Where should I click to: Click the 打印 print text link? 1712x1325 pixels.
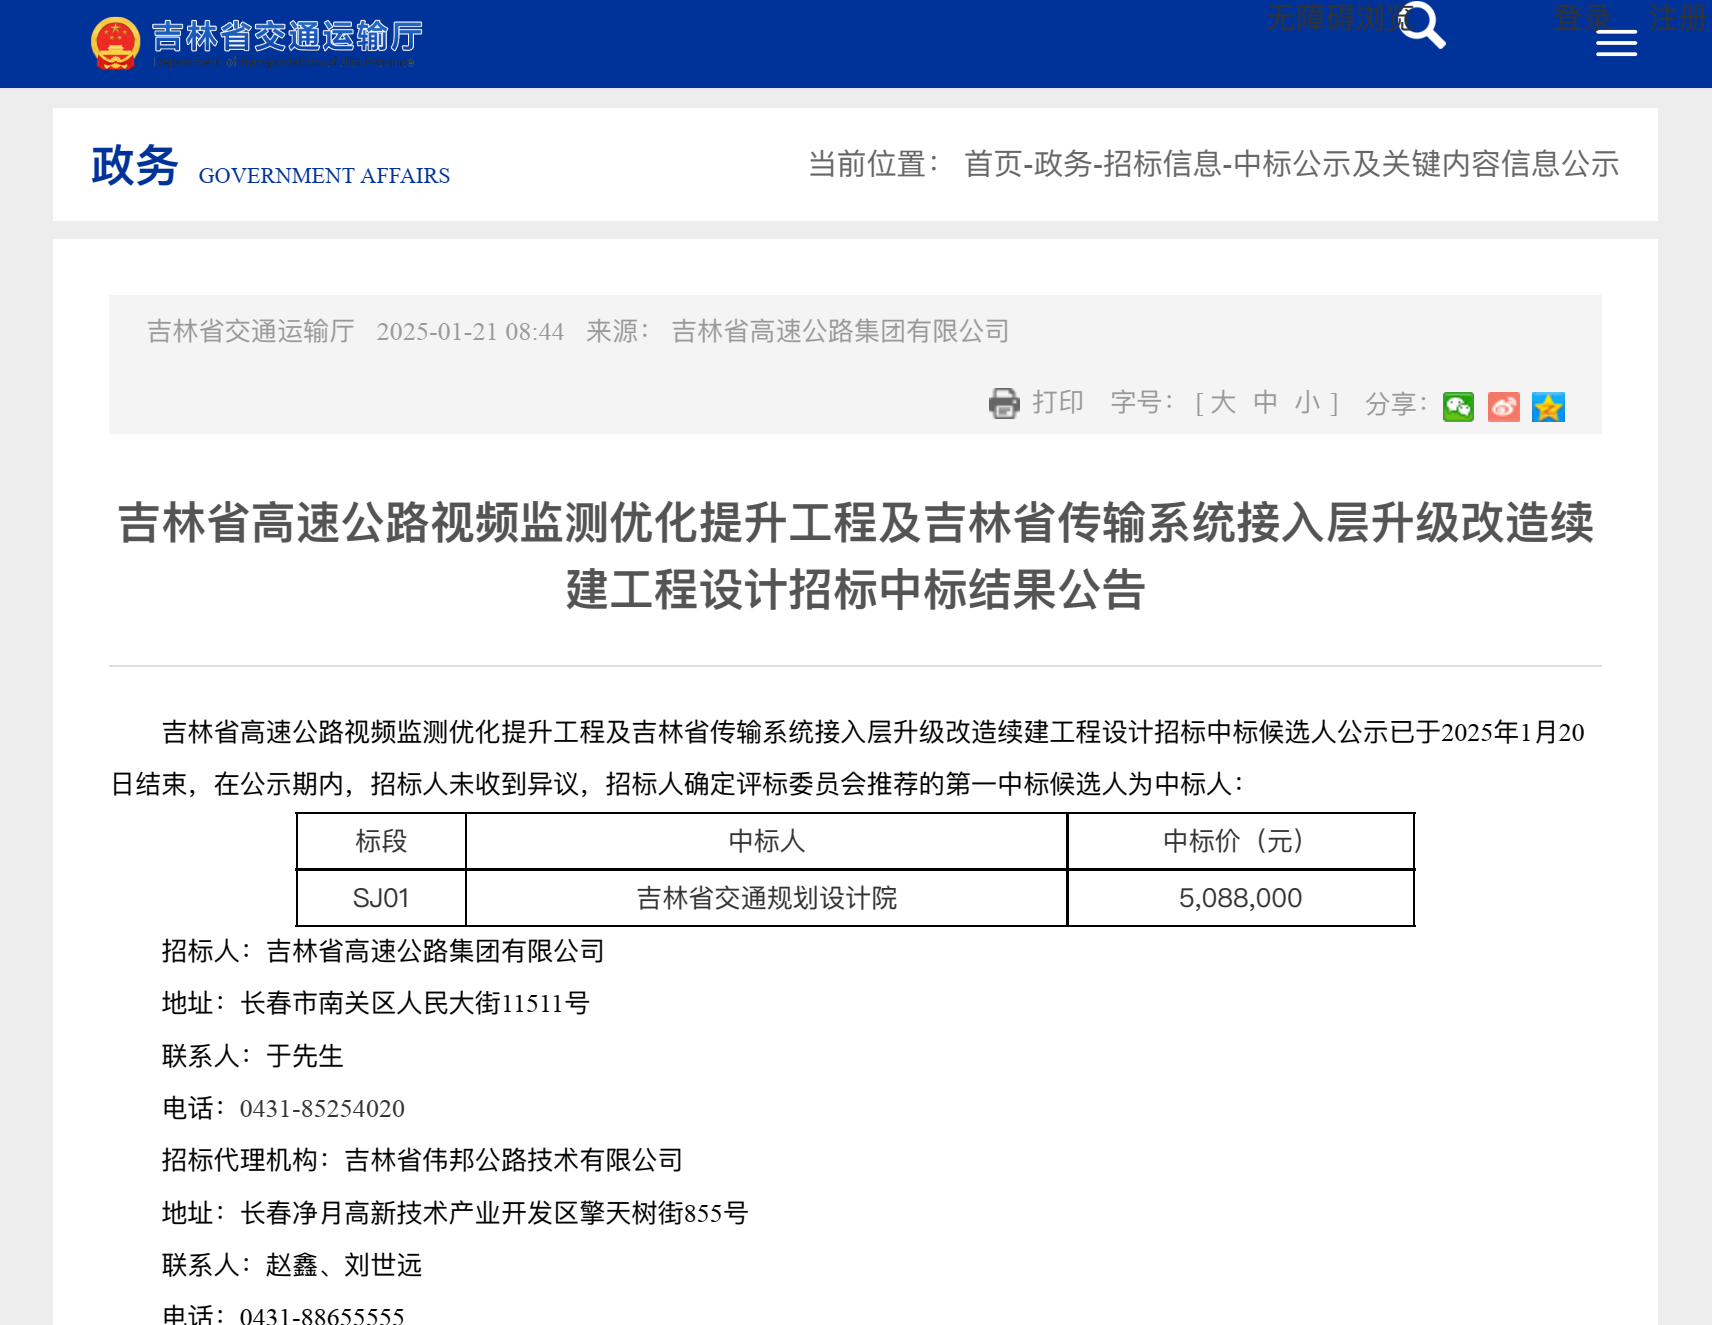click(1058, 403)
